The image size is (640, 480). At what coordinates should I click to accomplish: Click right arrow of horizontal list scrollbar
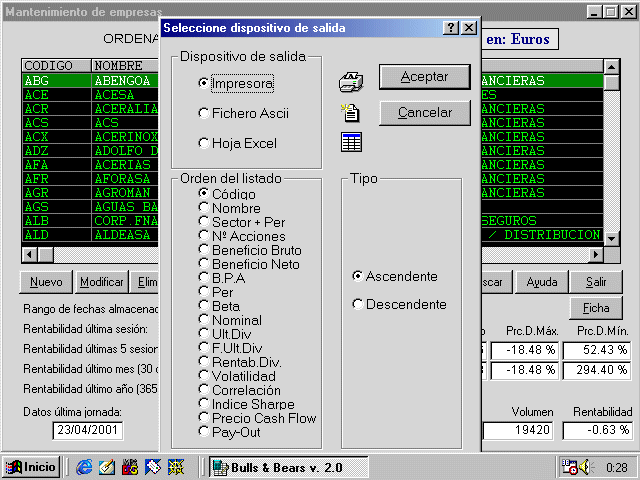[x=596, y=255]
